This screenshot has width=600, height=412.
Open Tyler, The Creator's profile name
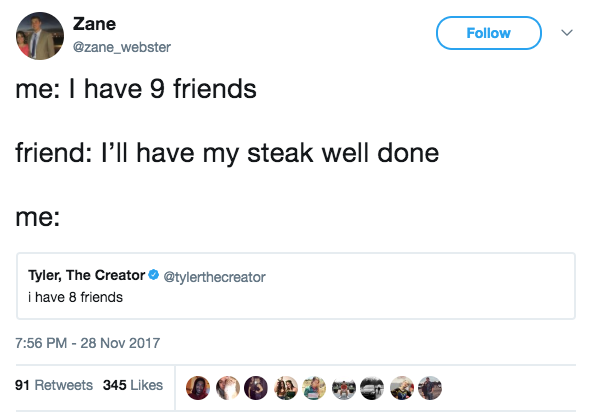pos(86,276)
